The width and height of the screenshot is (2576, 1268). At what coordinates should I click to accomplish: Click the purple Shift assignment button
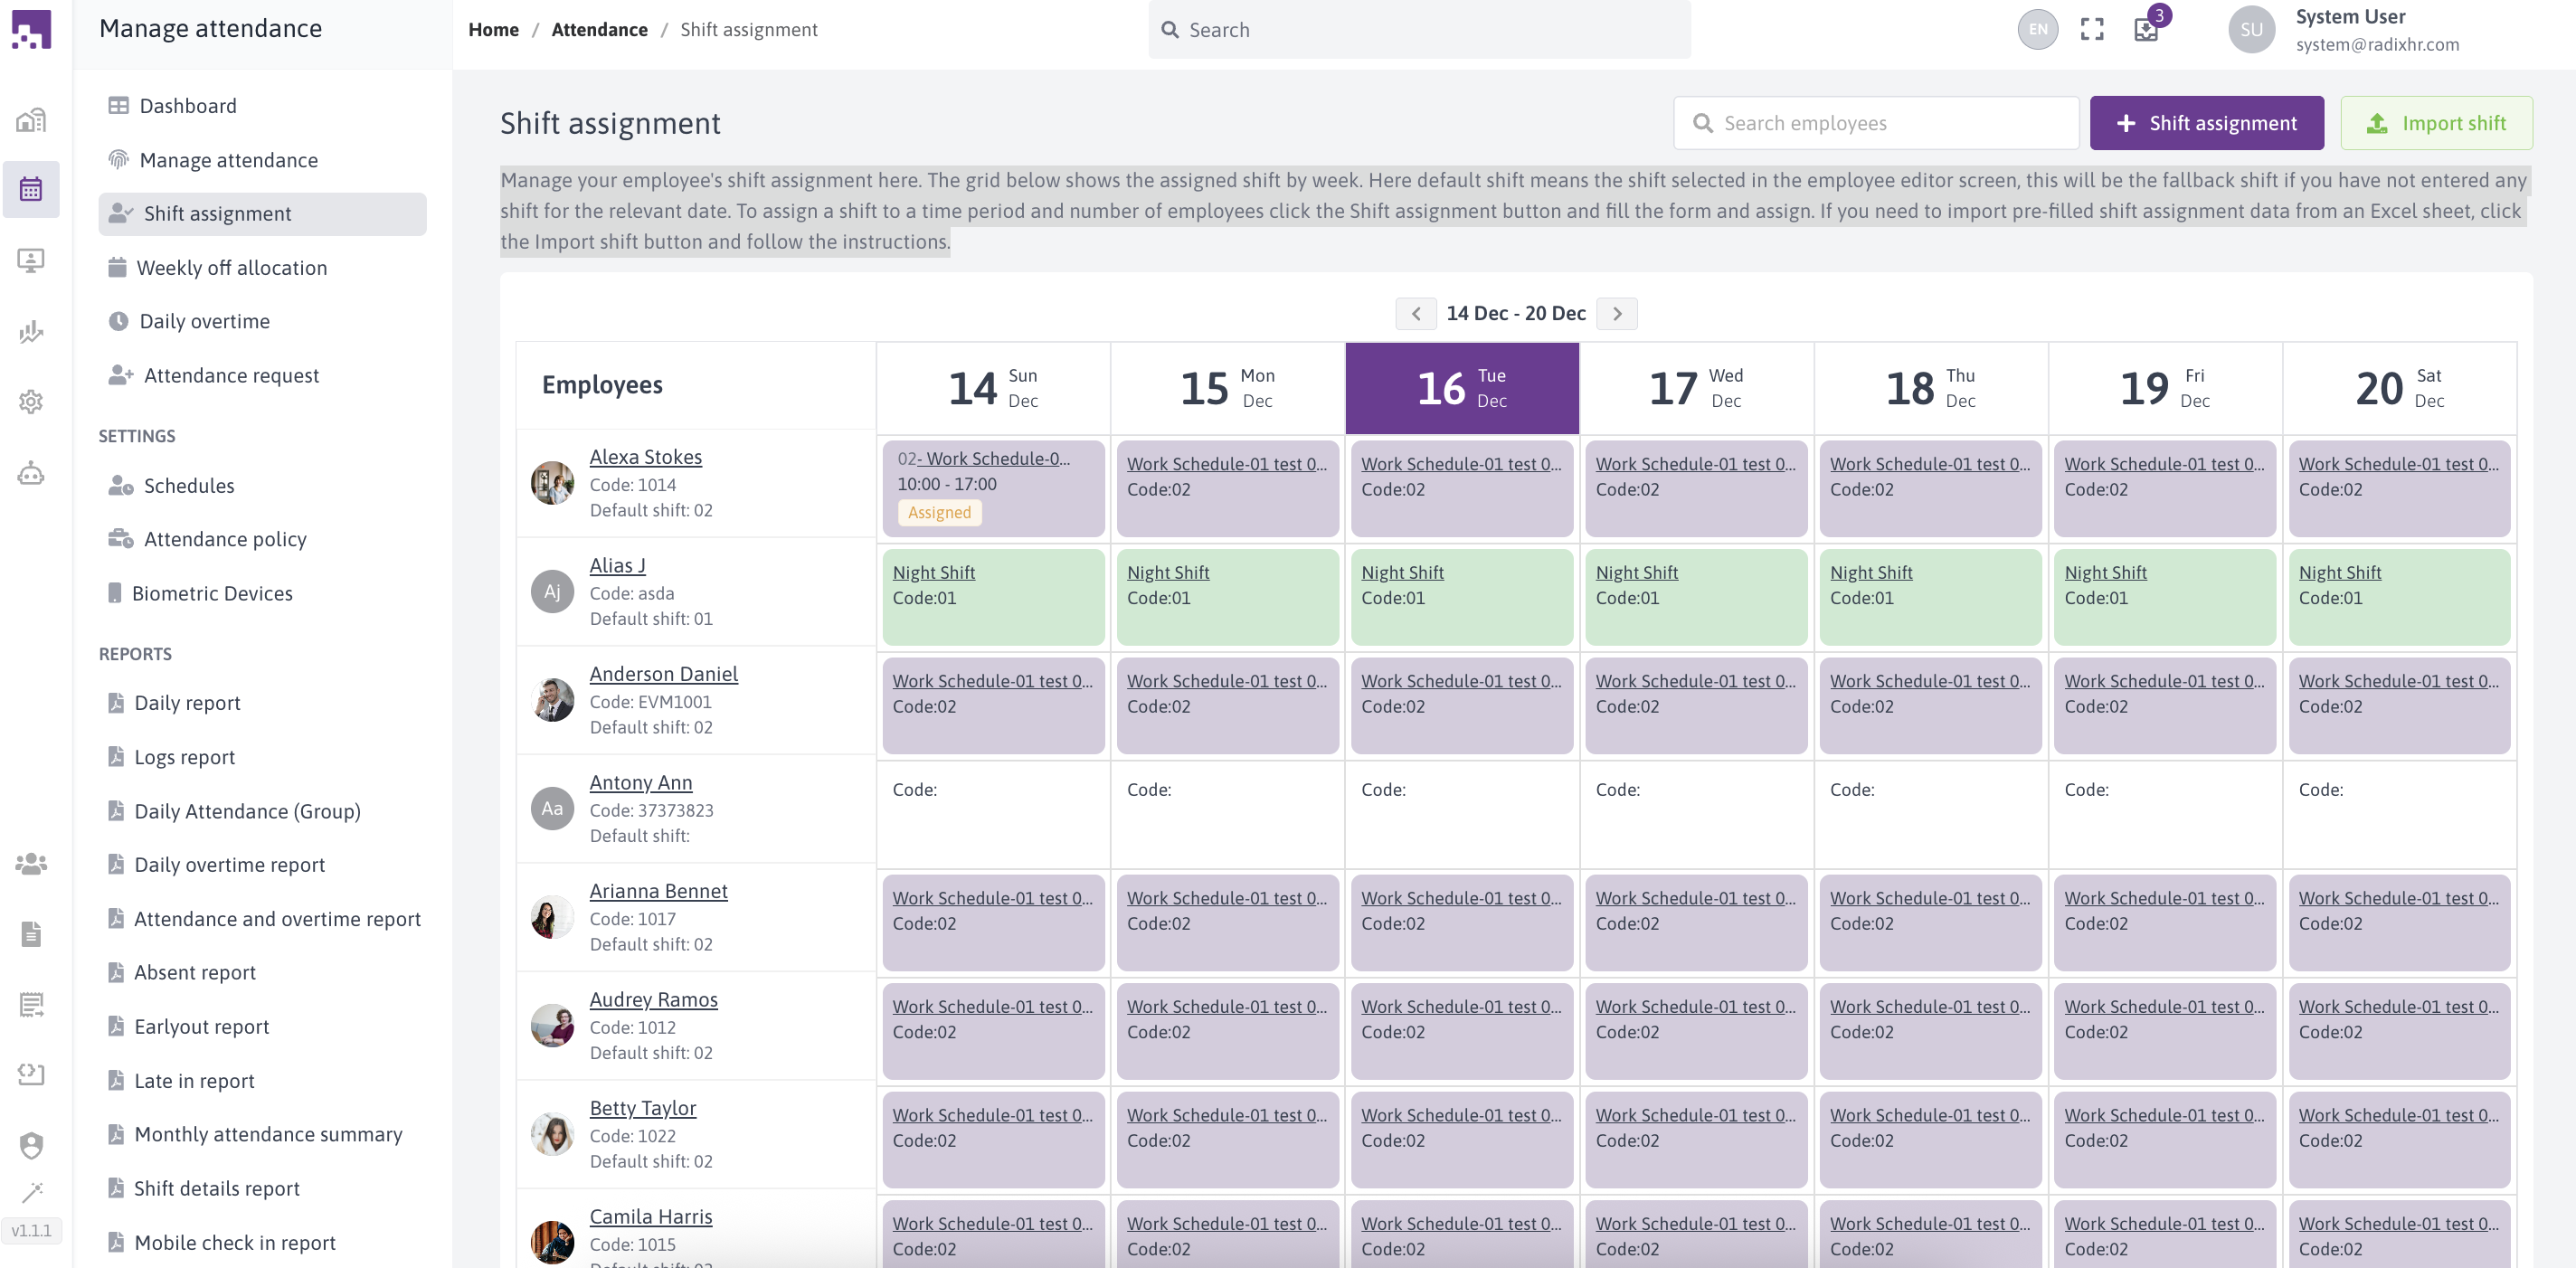coord(2206,123)
